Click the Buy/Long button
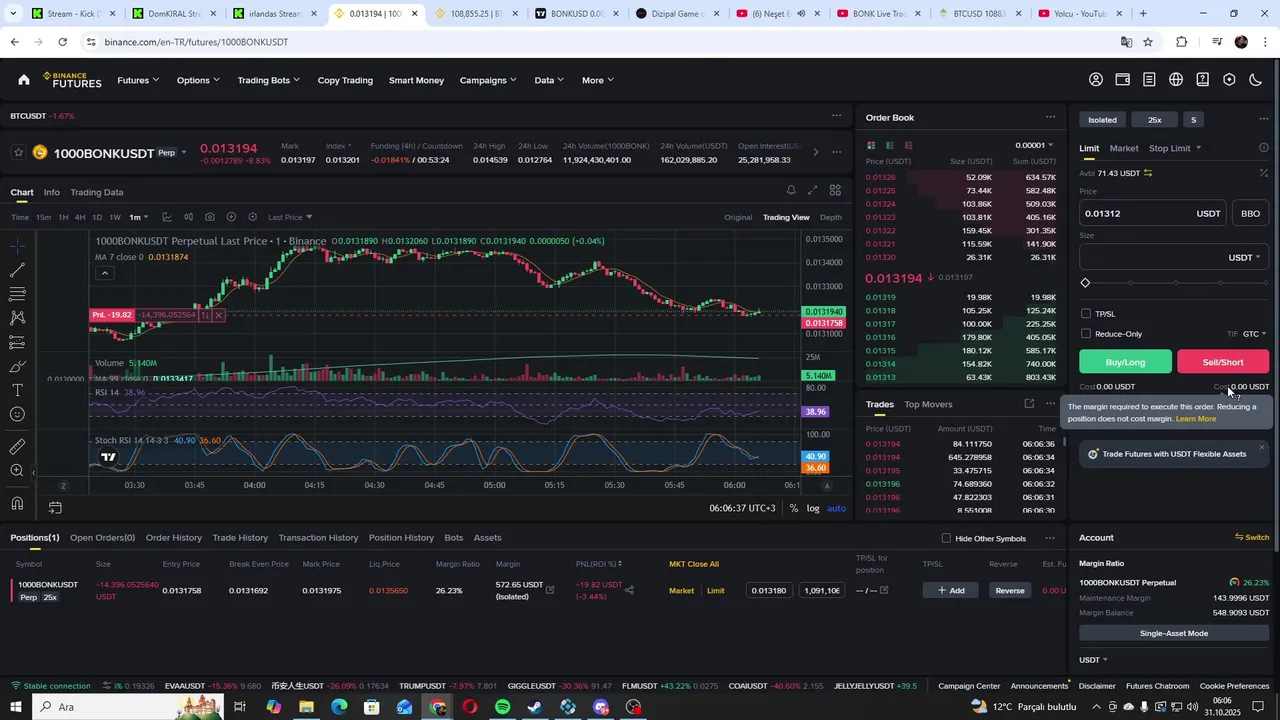 [1125, 362]
